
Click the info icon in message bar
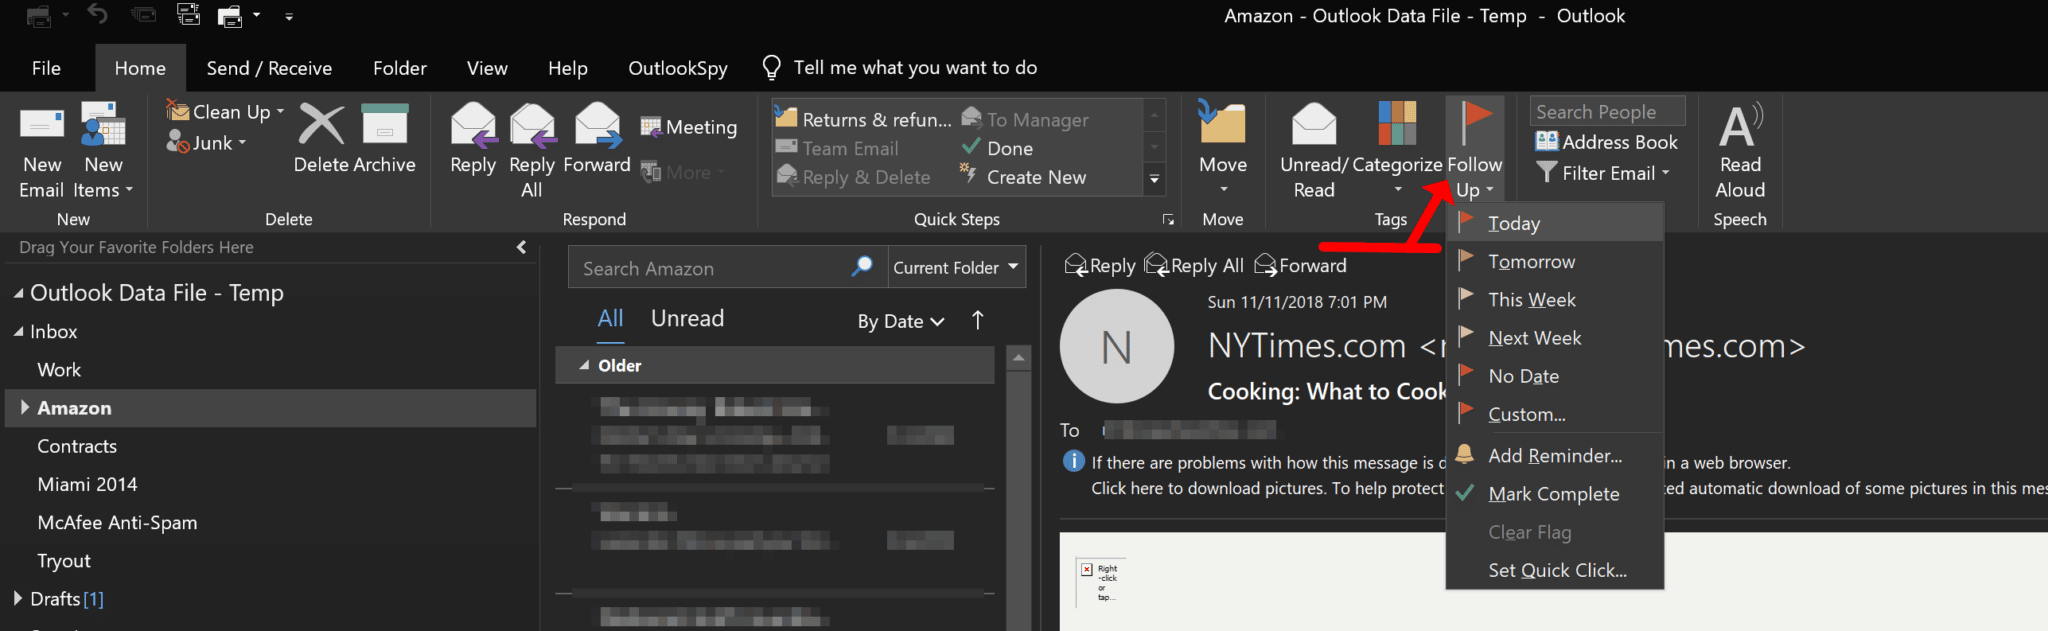point(1073,461)
